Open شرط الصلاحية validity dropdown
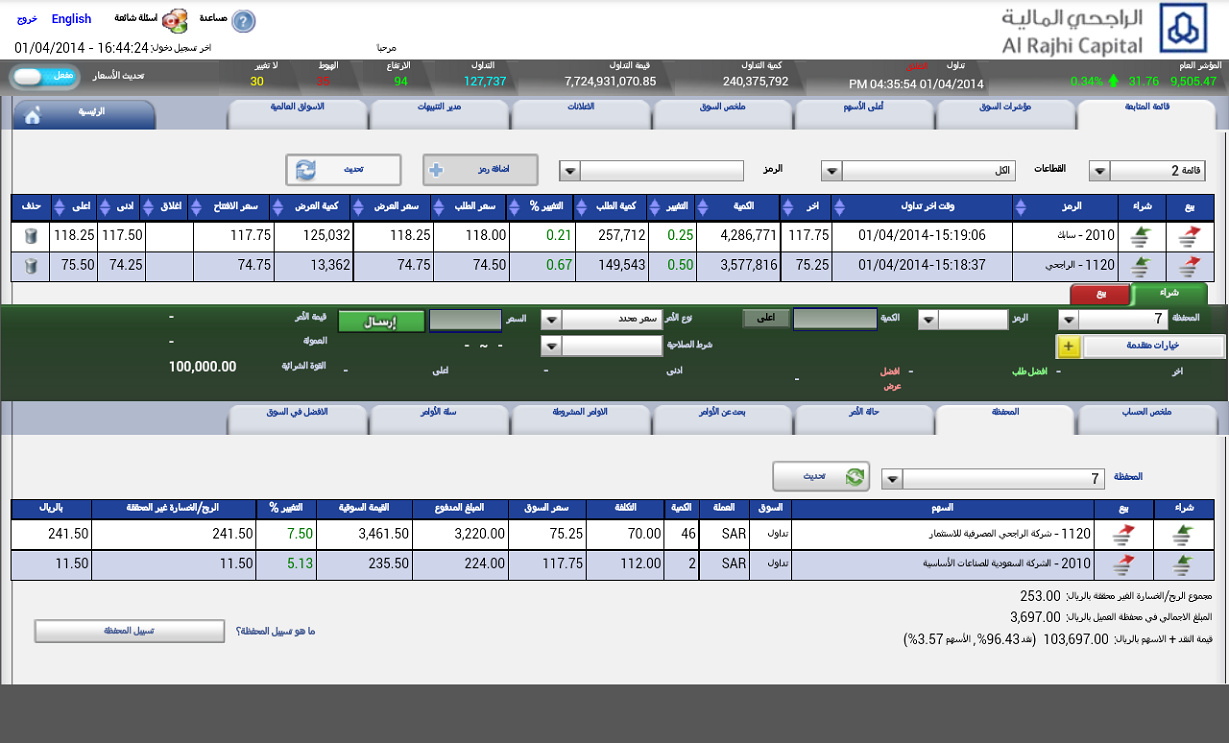Viewport: 1229px width, 743px height. (551, 346)
